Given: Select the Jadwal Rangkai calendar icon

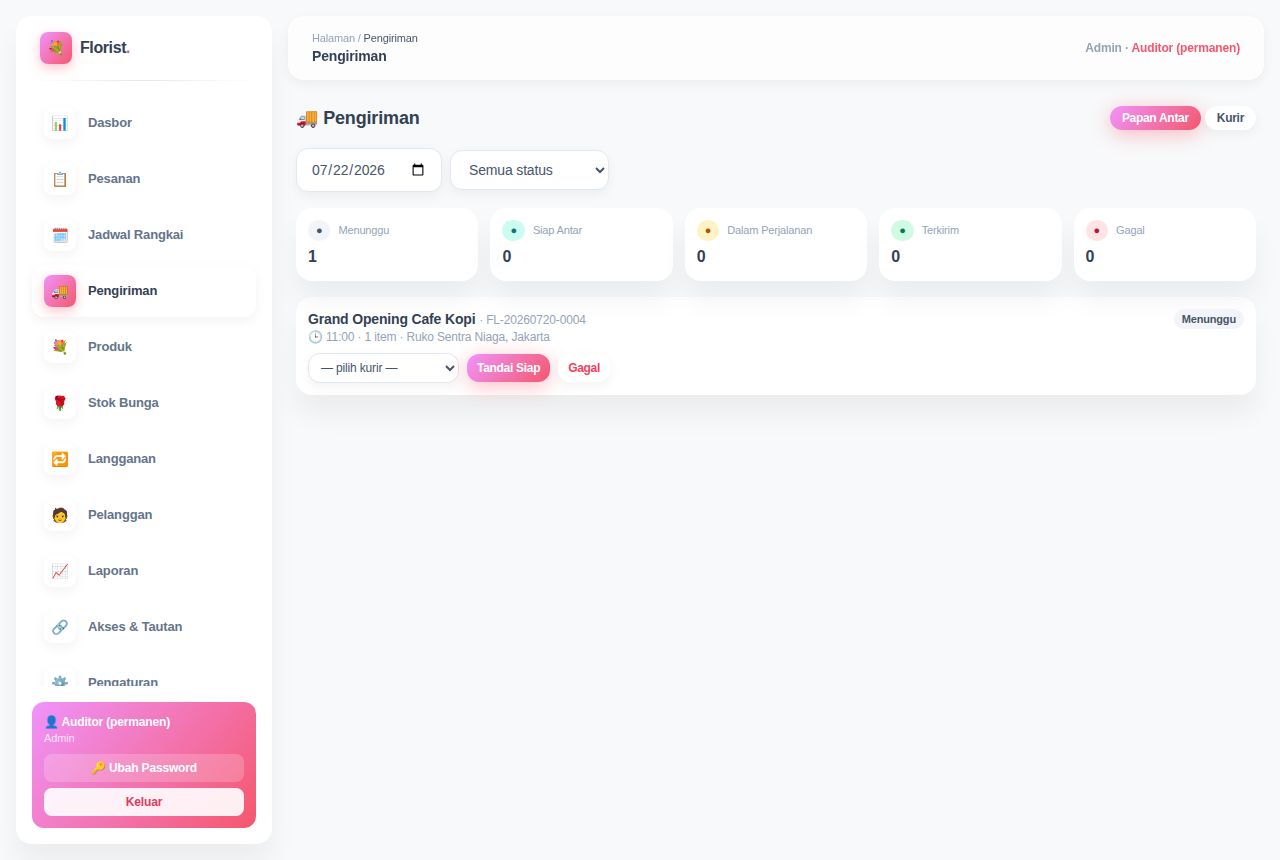Looking at the screenshot, I should pyautogui.click(x=60, y=235).
